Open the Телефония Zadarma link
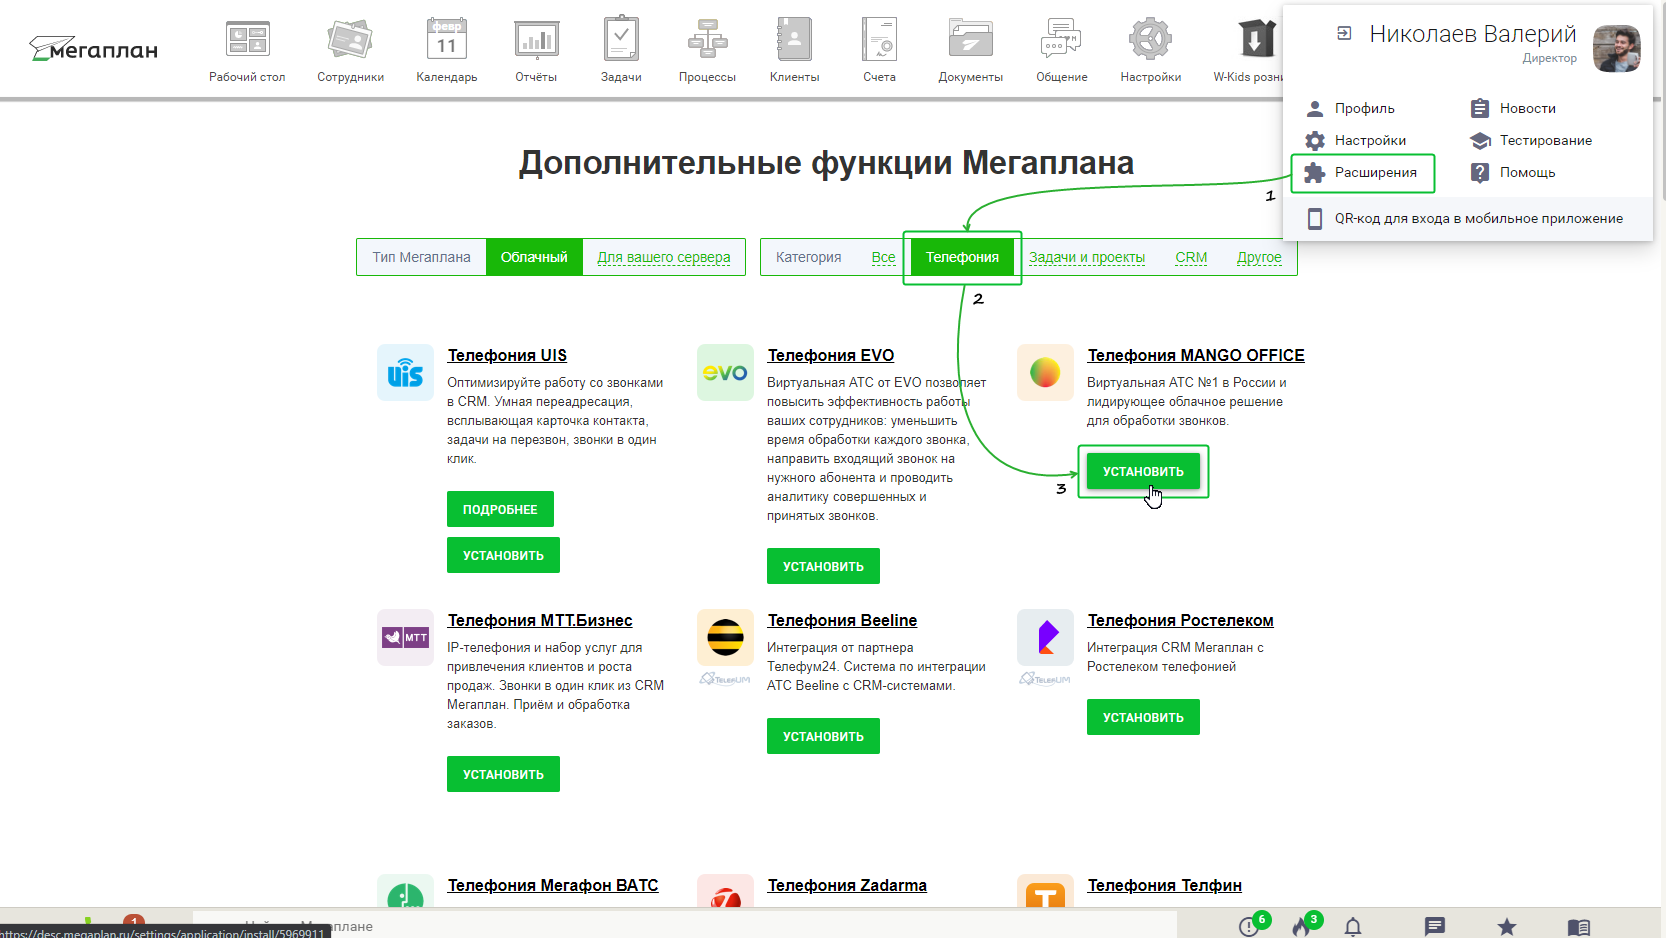 tap(847, 885)
